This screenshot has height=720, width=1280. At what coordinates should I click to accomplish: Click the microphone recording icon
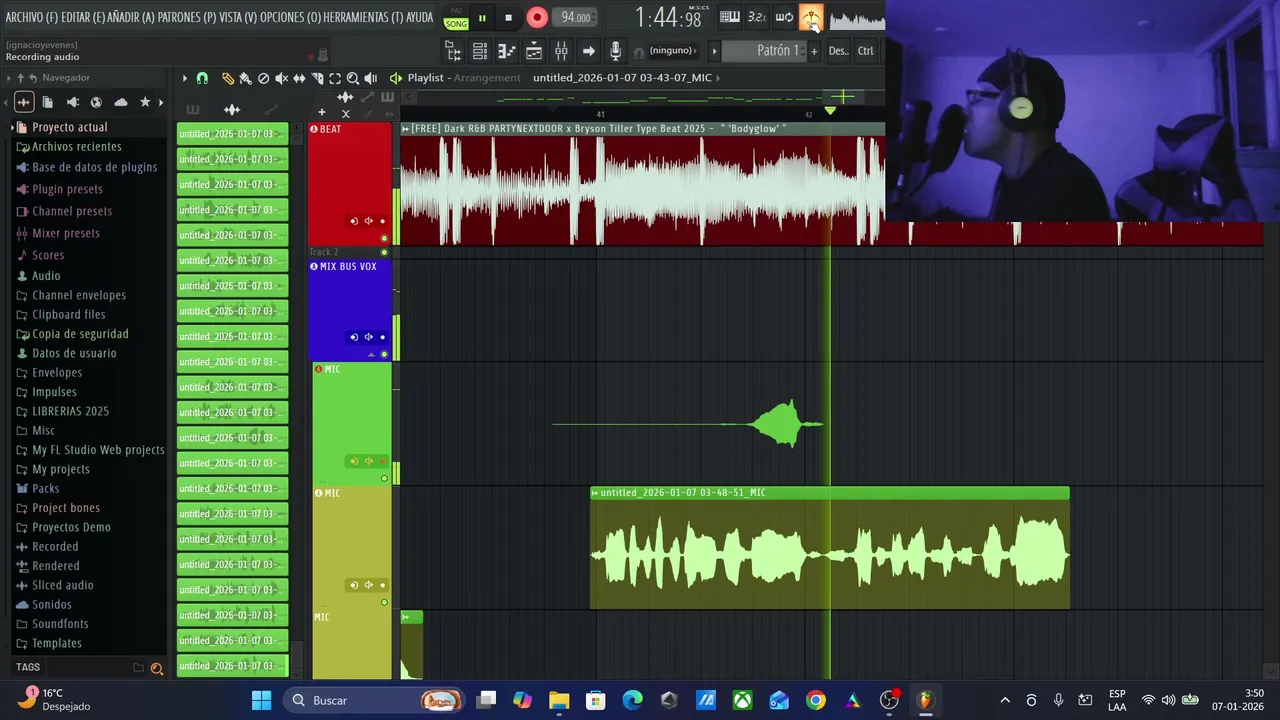click(x=615, y=51)
